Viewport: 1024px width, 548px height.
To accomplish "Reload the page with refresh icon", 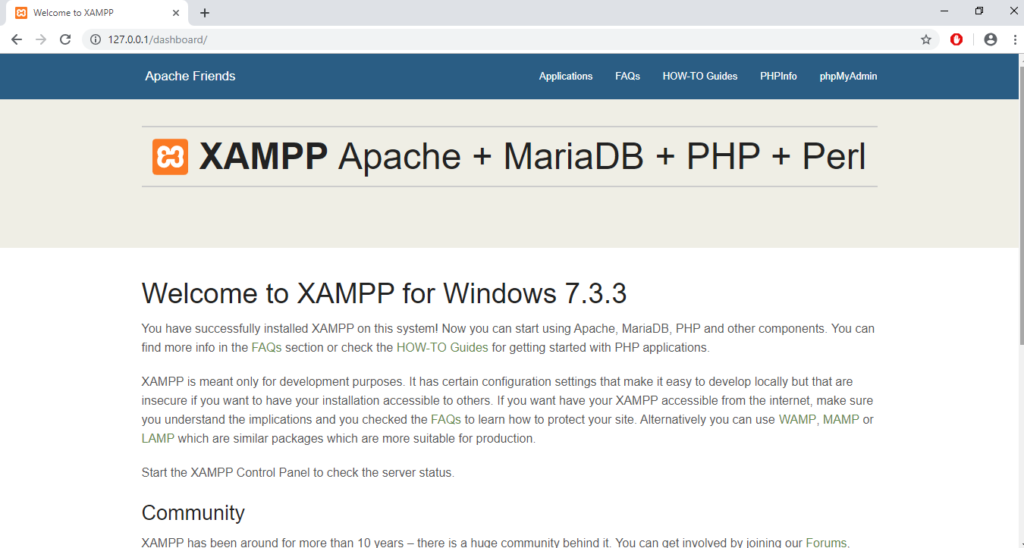I will click(x=65, y=40).
